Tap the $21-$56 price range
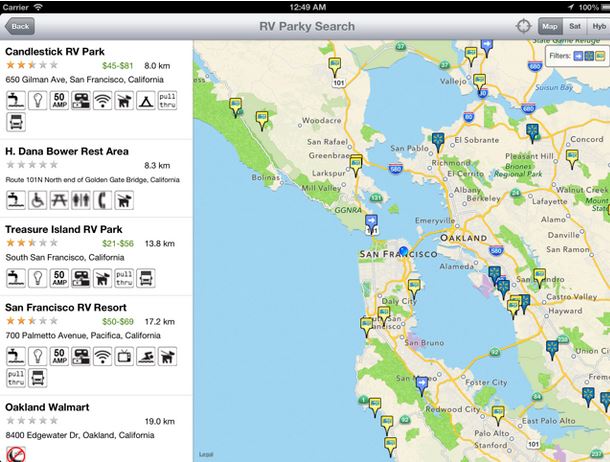Screen dimensions: 610x462 point(117,243)
